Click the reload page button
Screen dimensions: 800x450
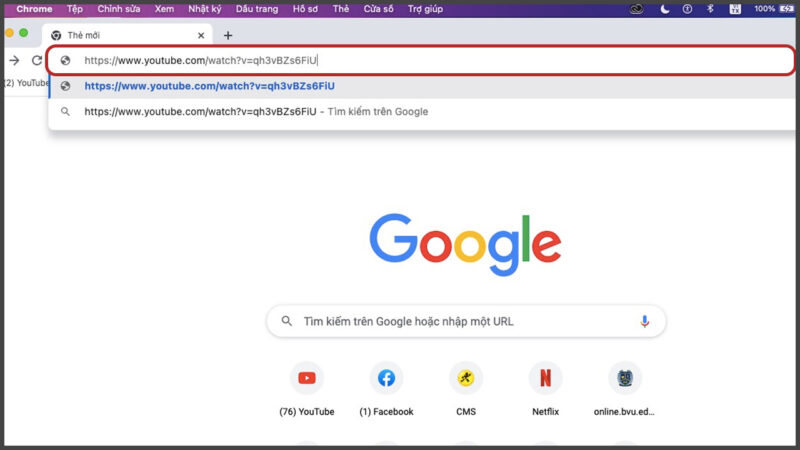tap(37, 60)
